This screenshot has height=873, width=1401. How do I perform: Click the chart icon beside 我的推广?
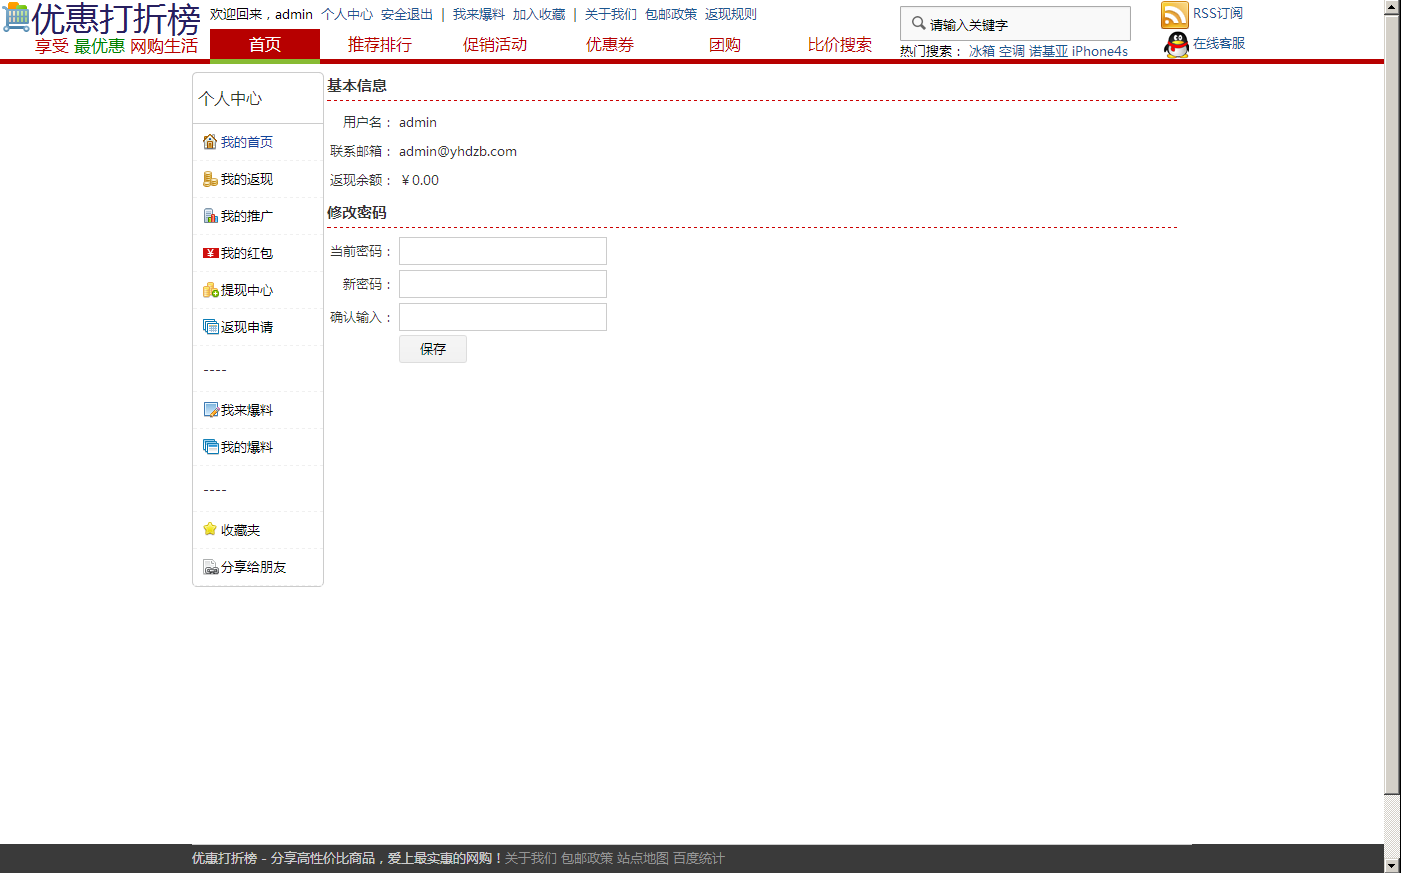click(x=210, y=216)
